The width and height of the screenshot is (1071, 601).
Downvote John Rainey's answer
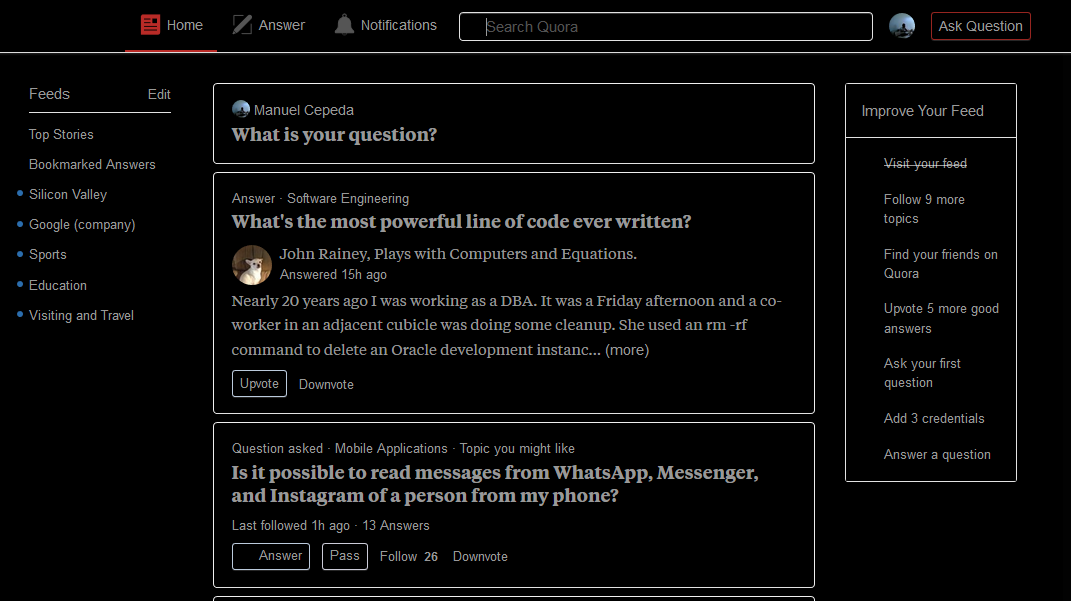(x=326, y=385)
